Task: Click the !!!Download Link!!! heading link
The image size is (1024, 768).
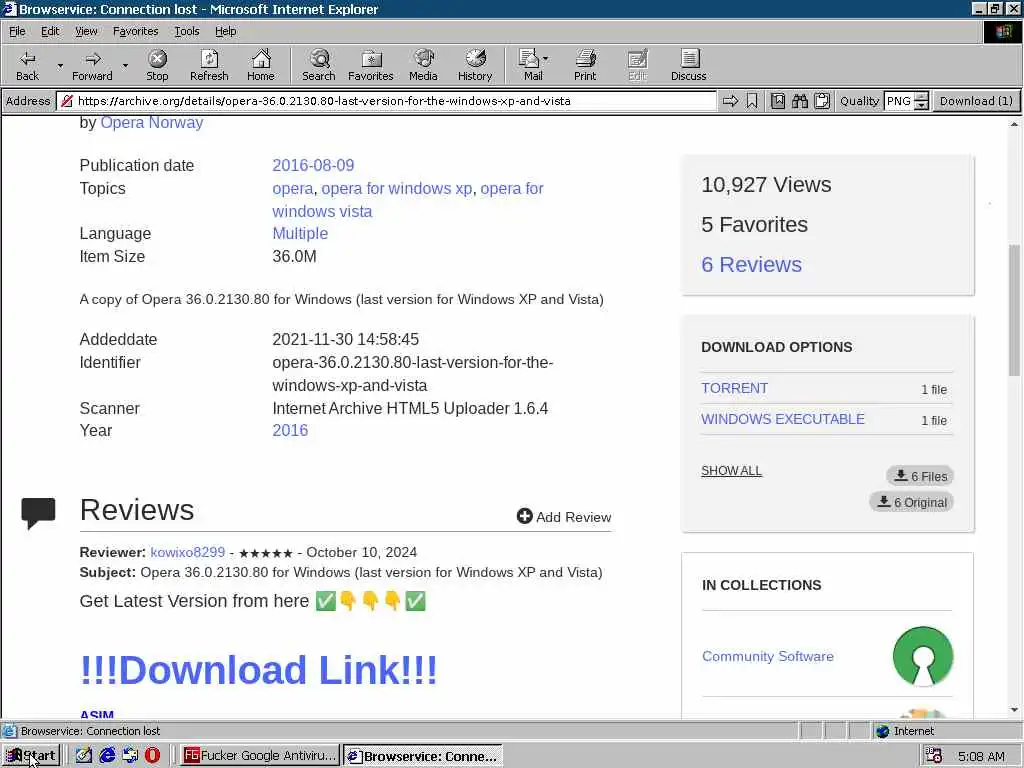Action: [258, 670]
